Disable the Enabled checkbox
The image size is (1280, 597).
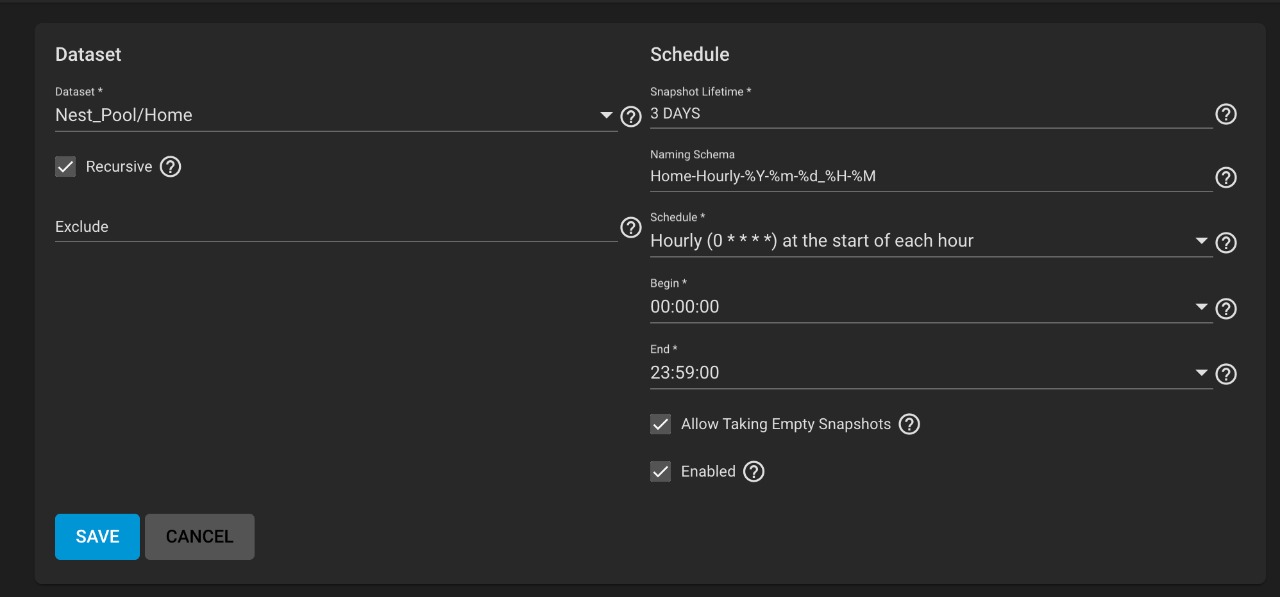click(x=661, y=472)
